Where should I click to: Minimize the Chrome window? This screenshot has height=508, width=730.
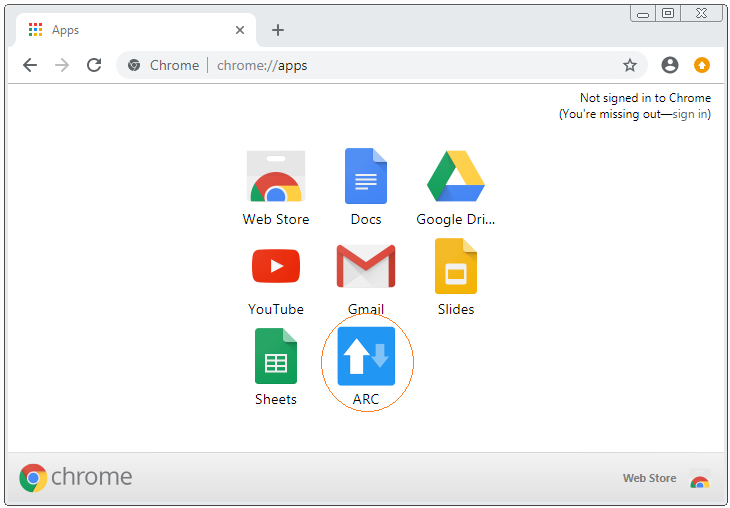(x=643, y=14)
